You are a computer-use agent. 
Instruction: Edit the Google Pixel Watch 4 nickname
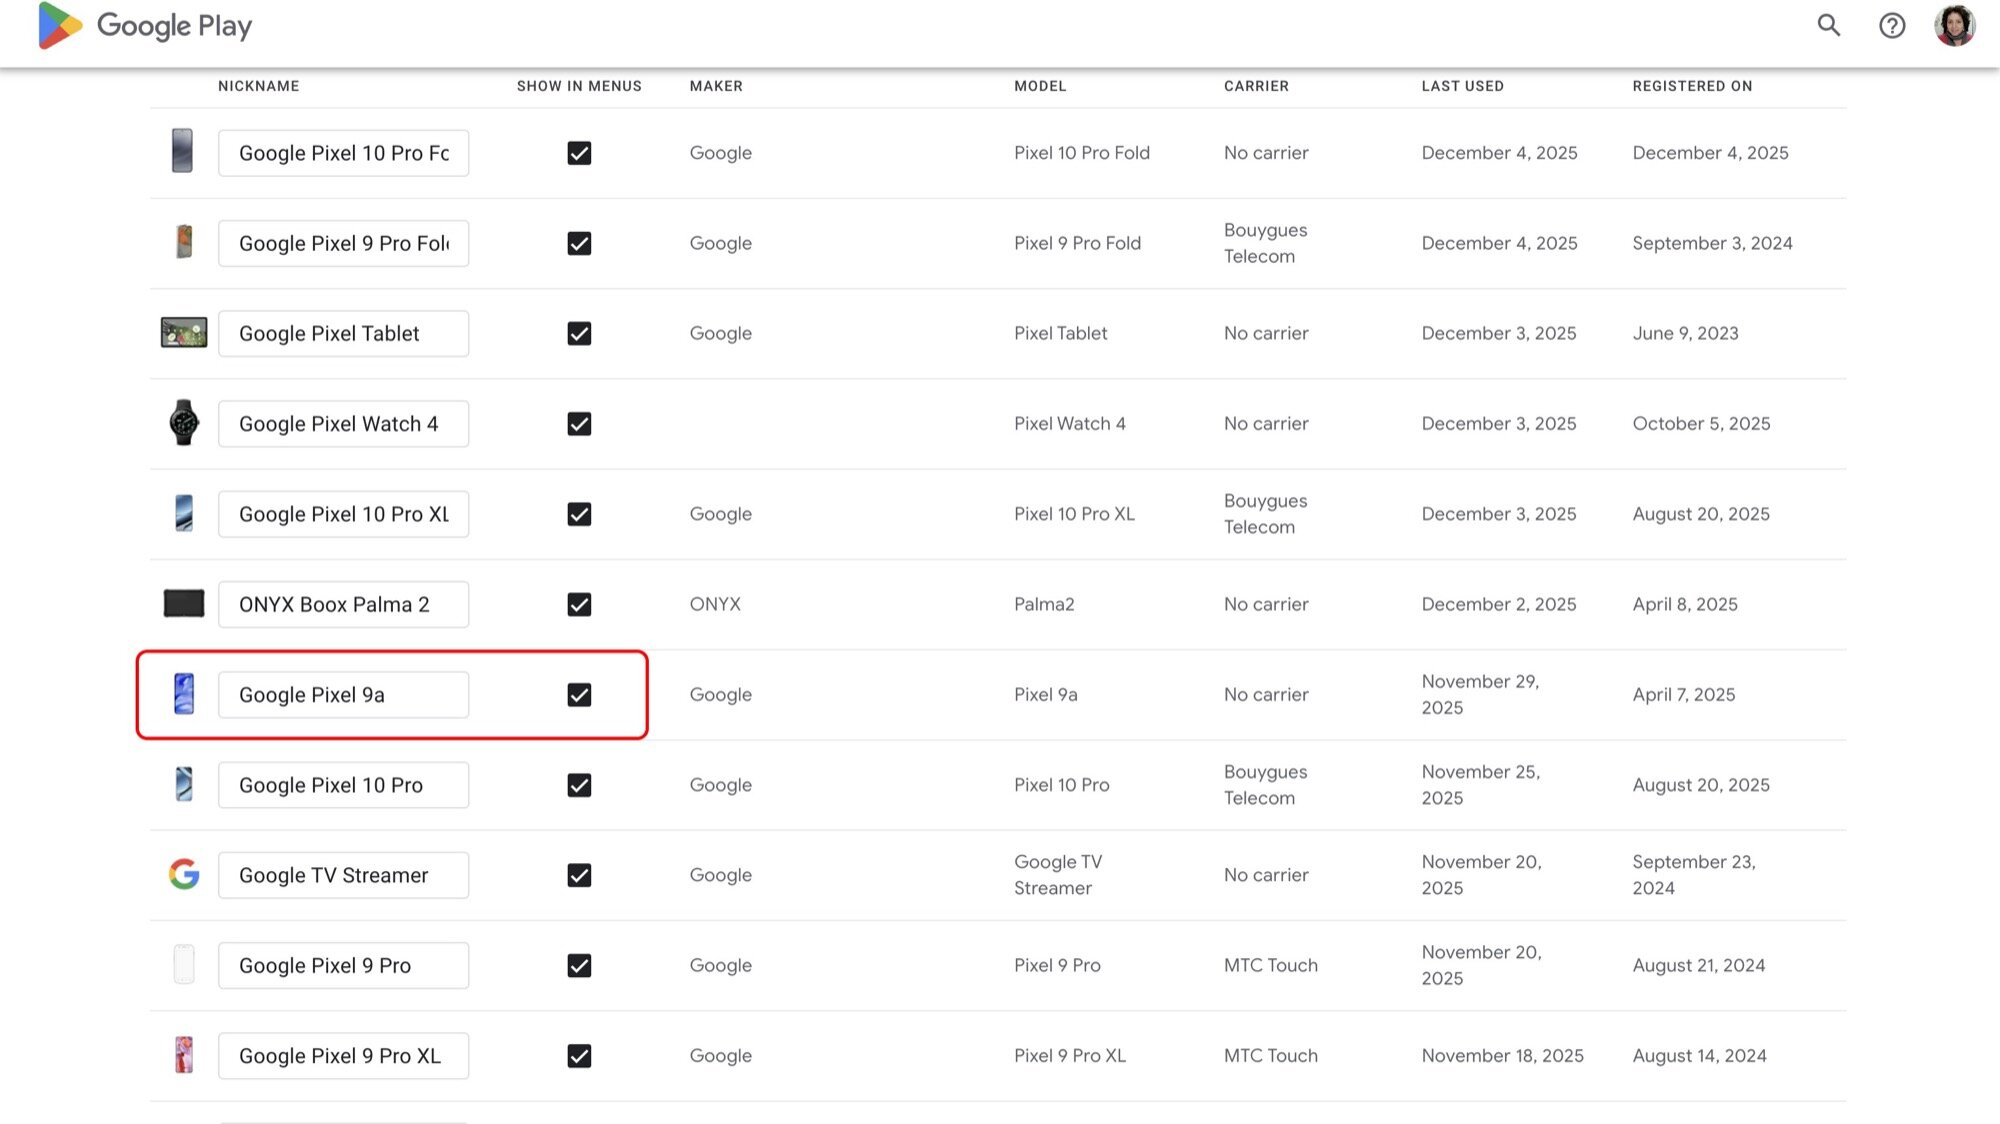coord(343,424)
